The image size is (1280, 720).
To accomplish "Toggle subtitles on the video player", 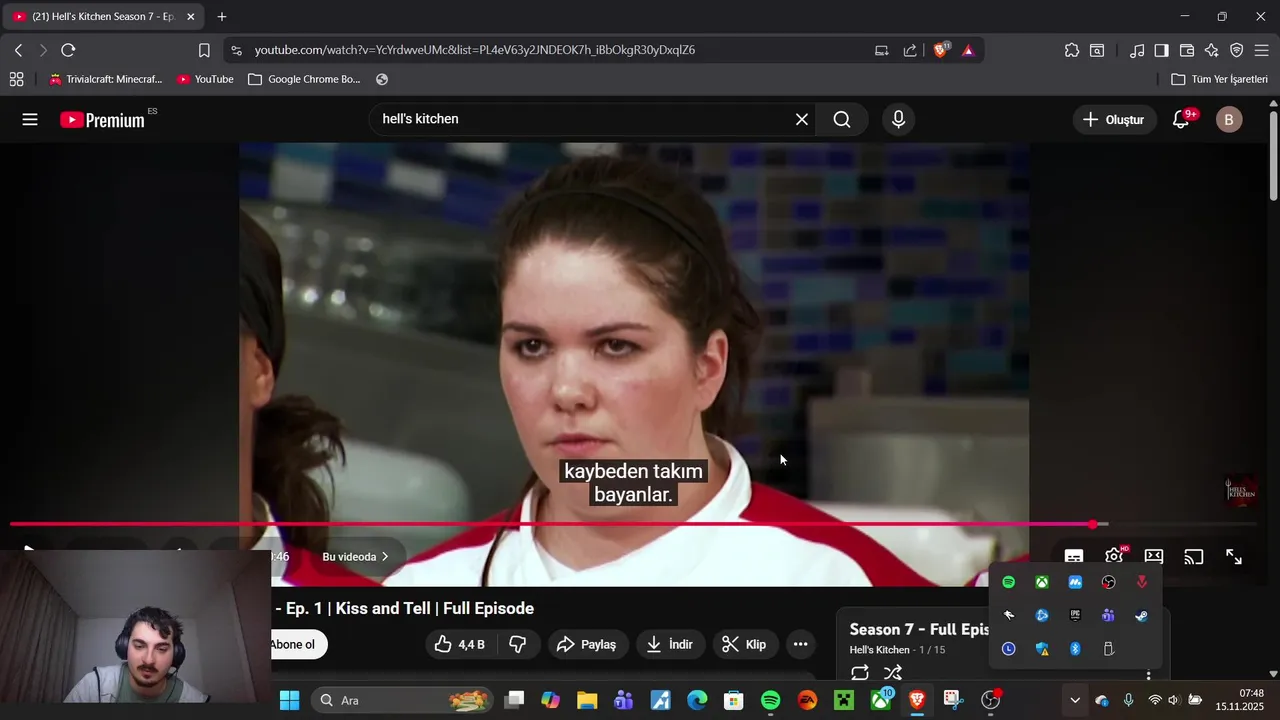I will 1074,557.
